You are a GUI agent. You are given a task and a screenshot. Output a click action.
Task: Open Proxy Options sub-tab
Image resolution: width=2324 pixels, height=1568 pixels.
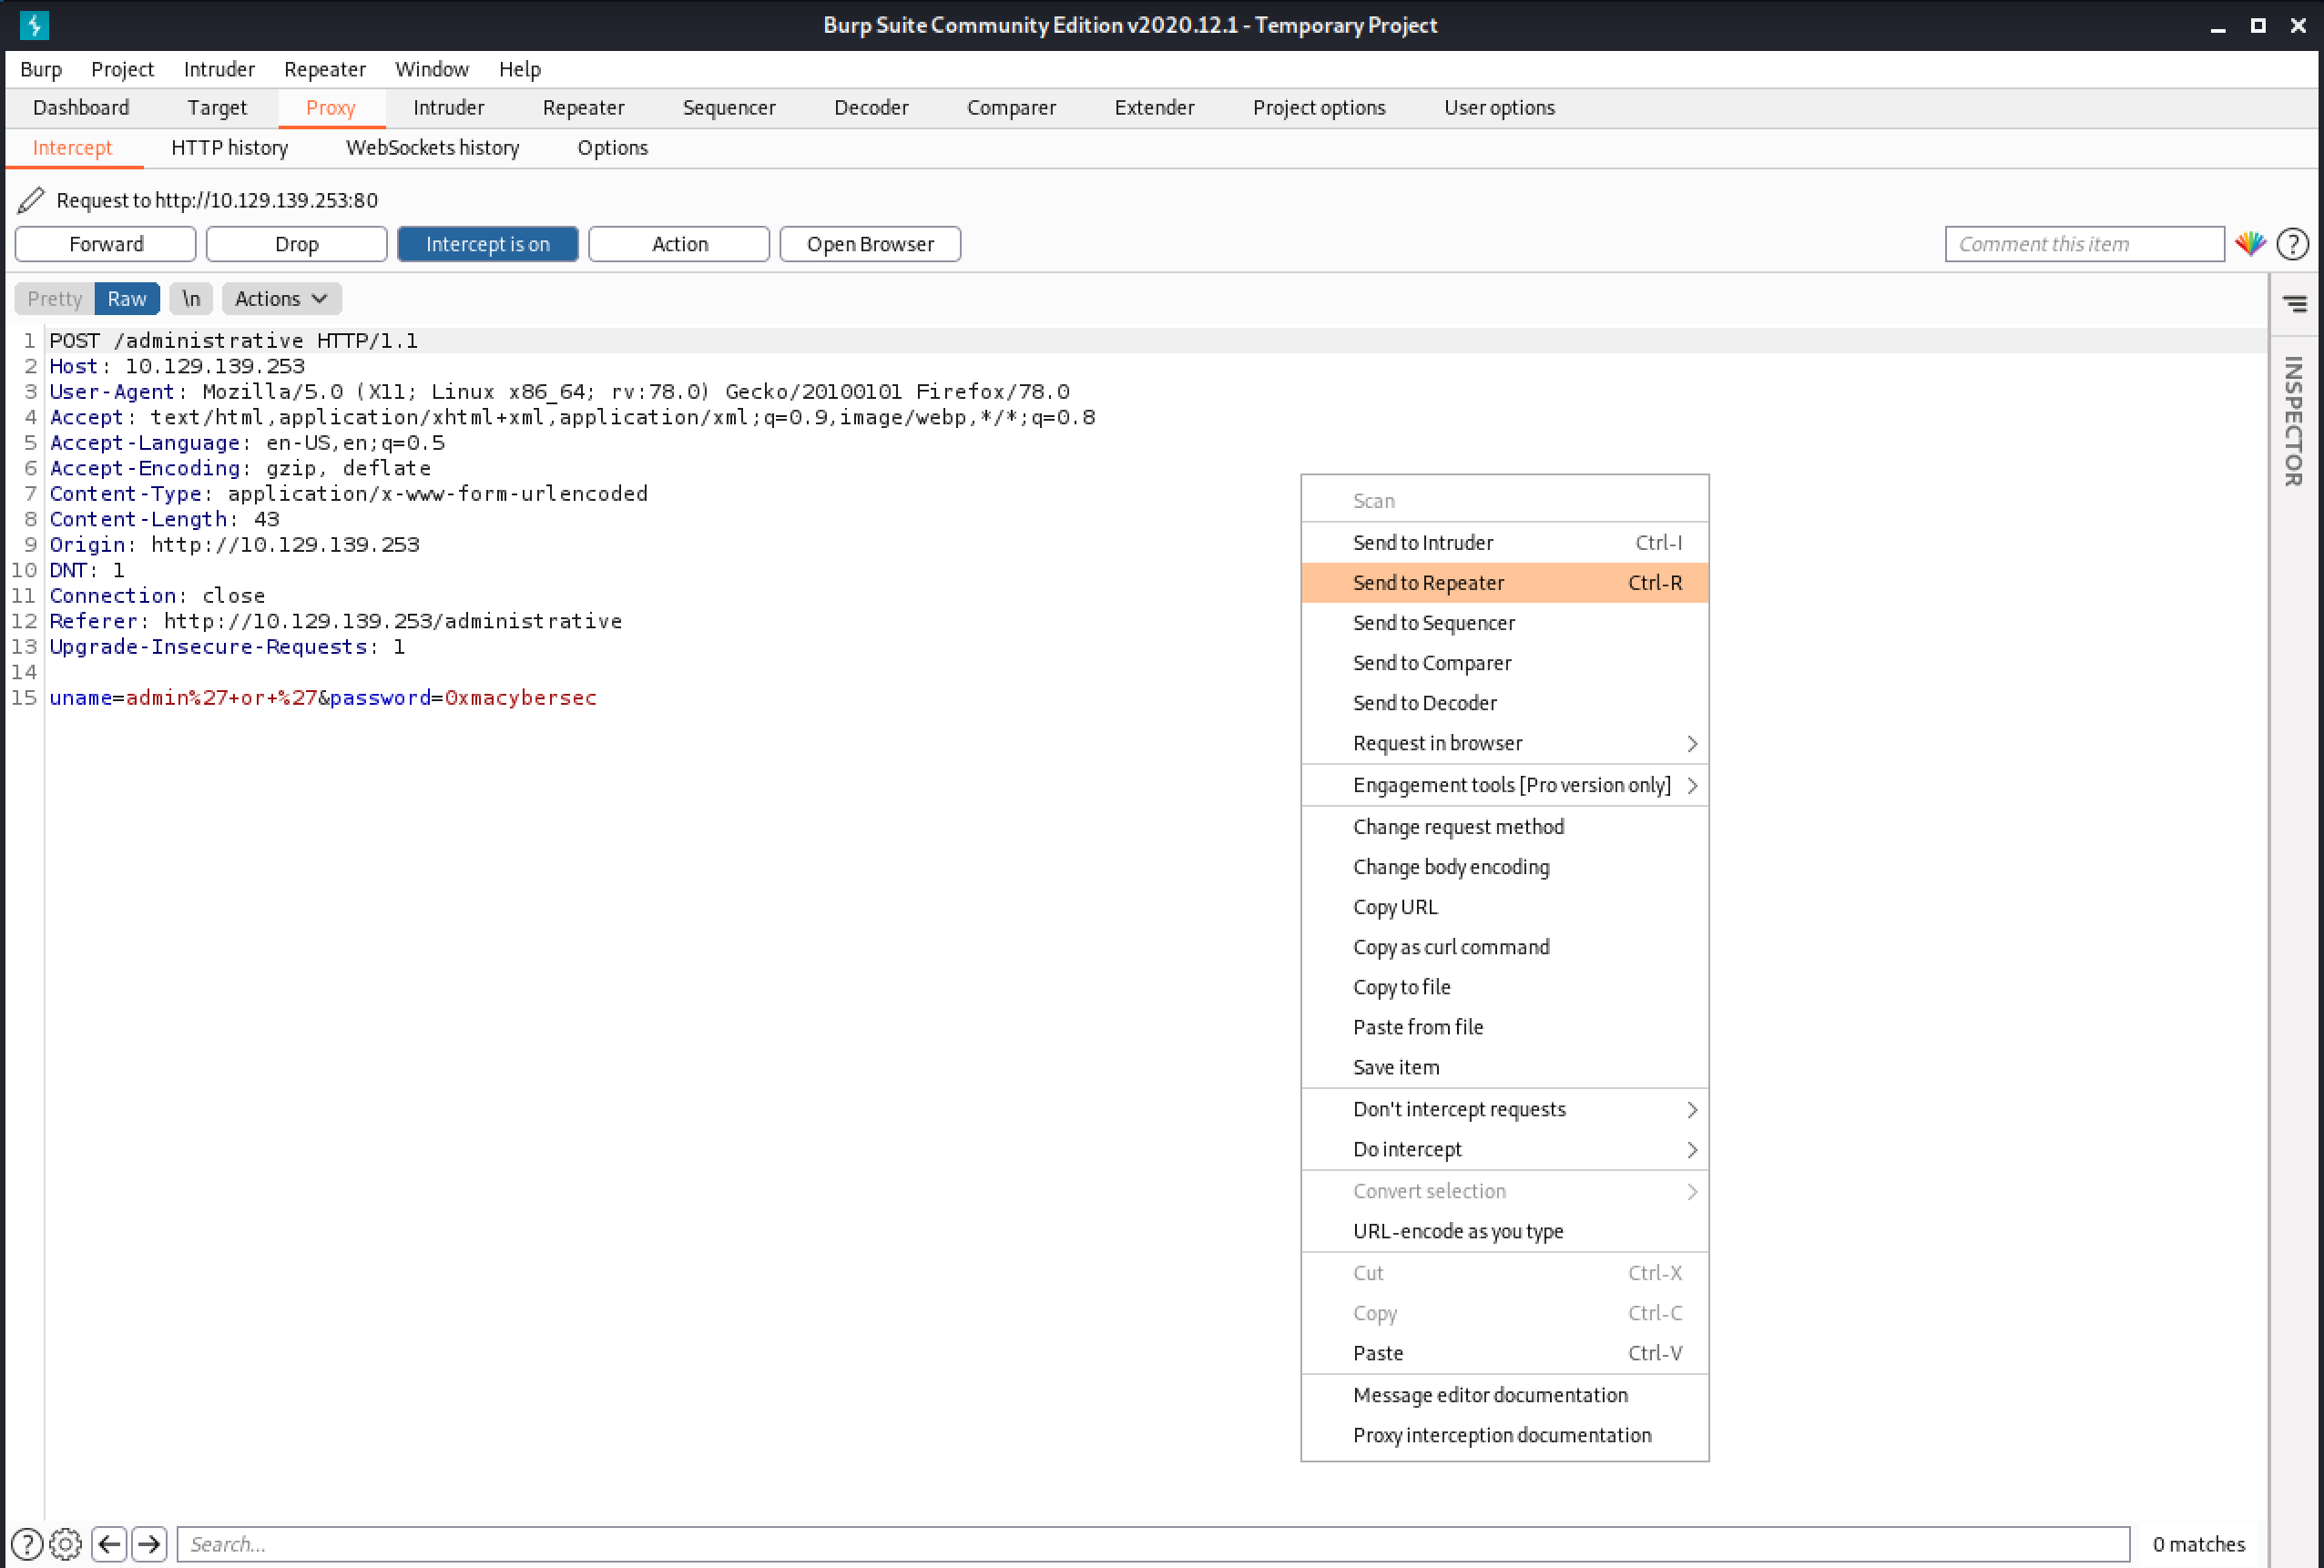(x=612, y=148)
